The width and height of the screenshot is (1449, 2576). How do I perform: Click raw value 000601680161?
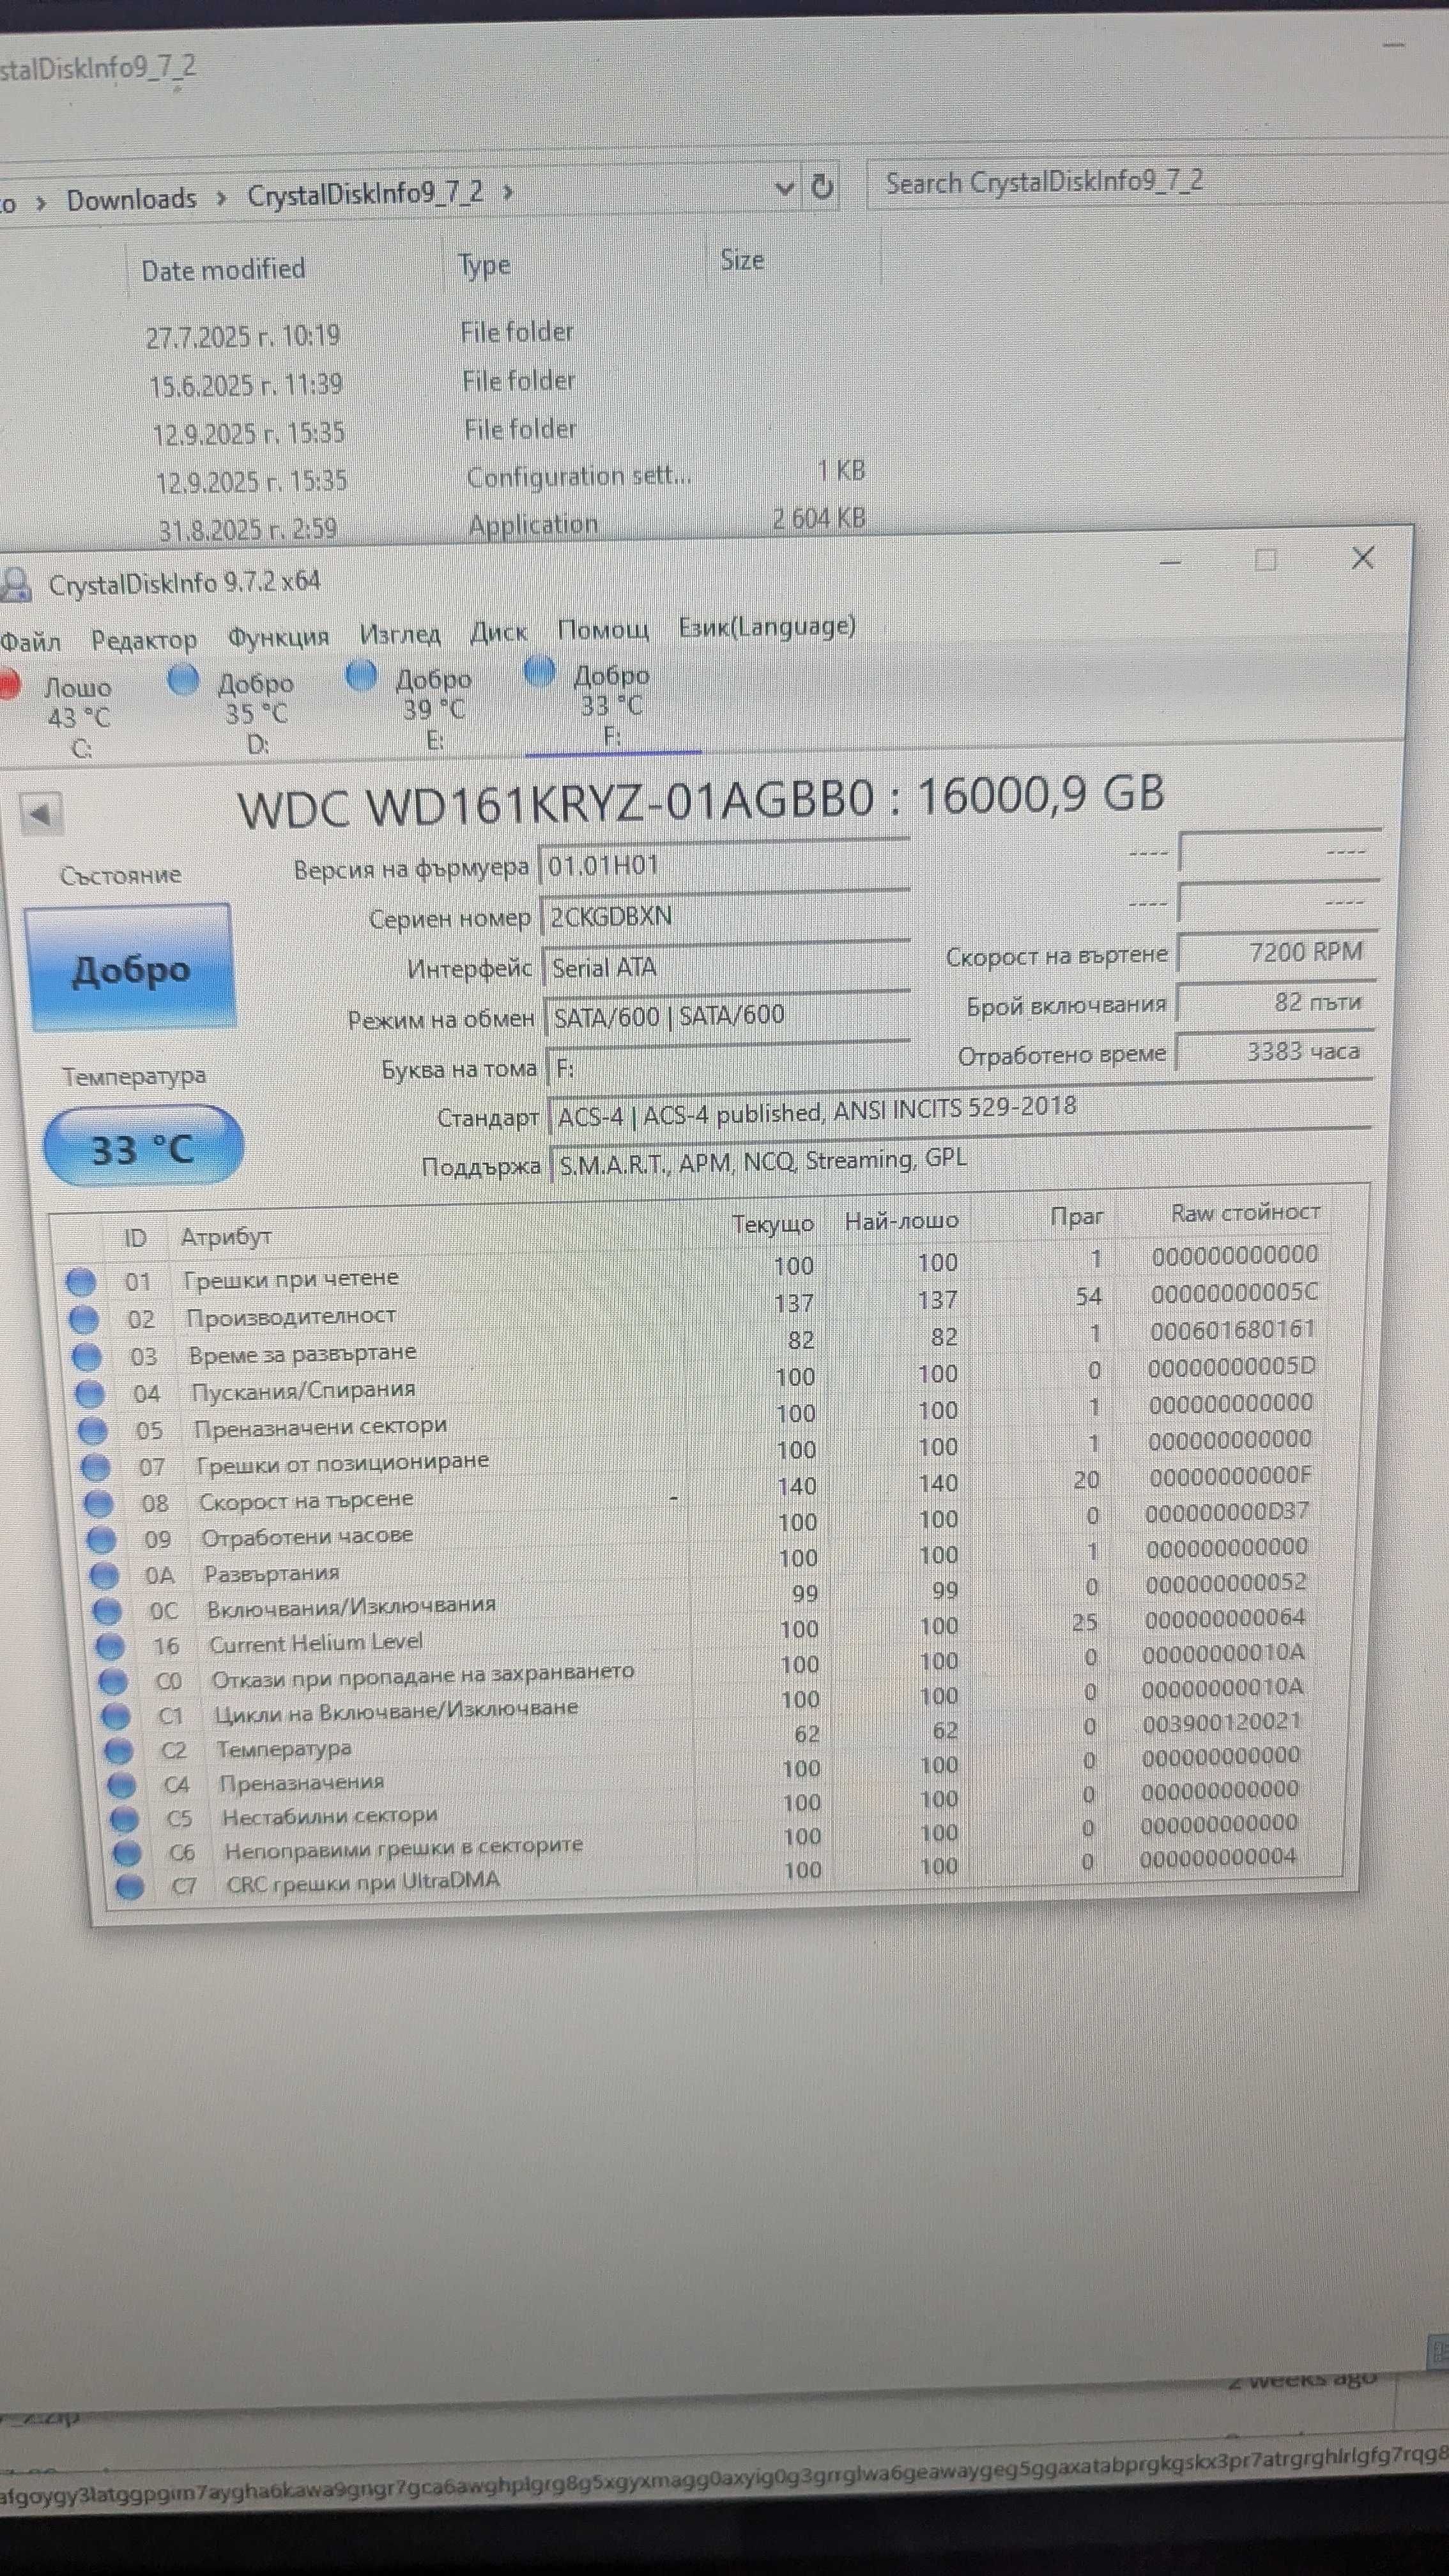tap(1232, 1330)
